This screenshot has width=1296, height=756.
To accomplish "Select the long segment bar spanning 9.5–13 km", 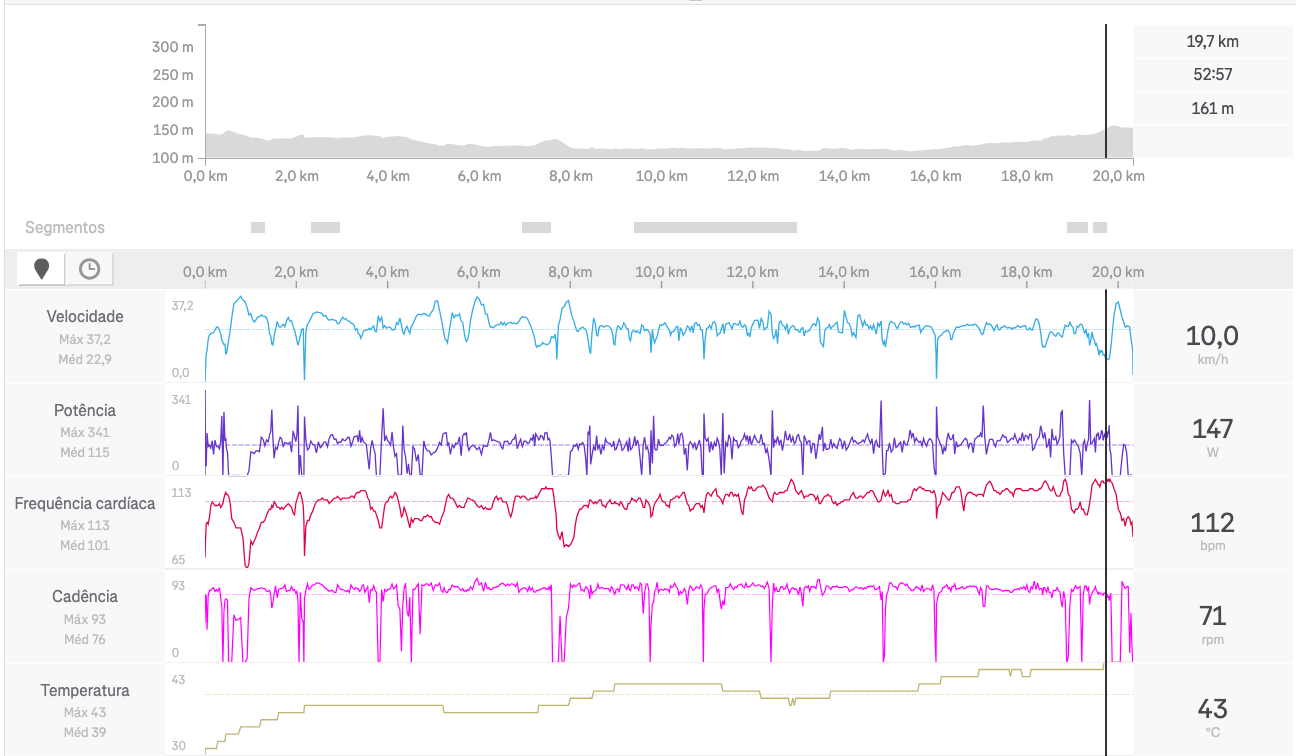I will click(715, 228).
